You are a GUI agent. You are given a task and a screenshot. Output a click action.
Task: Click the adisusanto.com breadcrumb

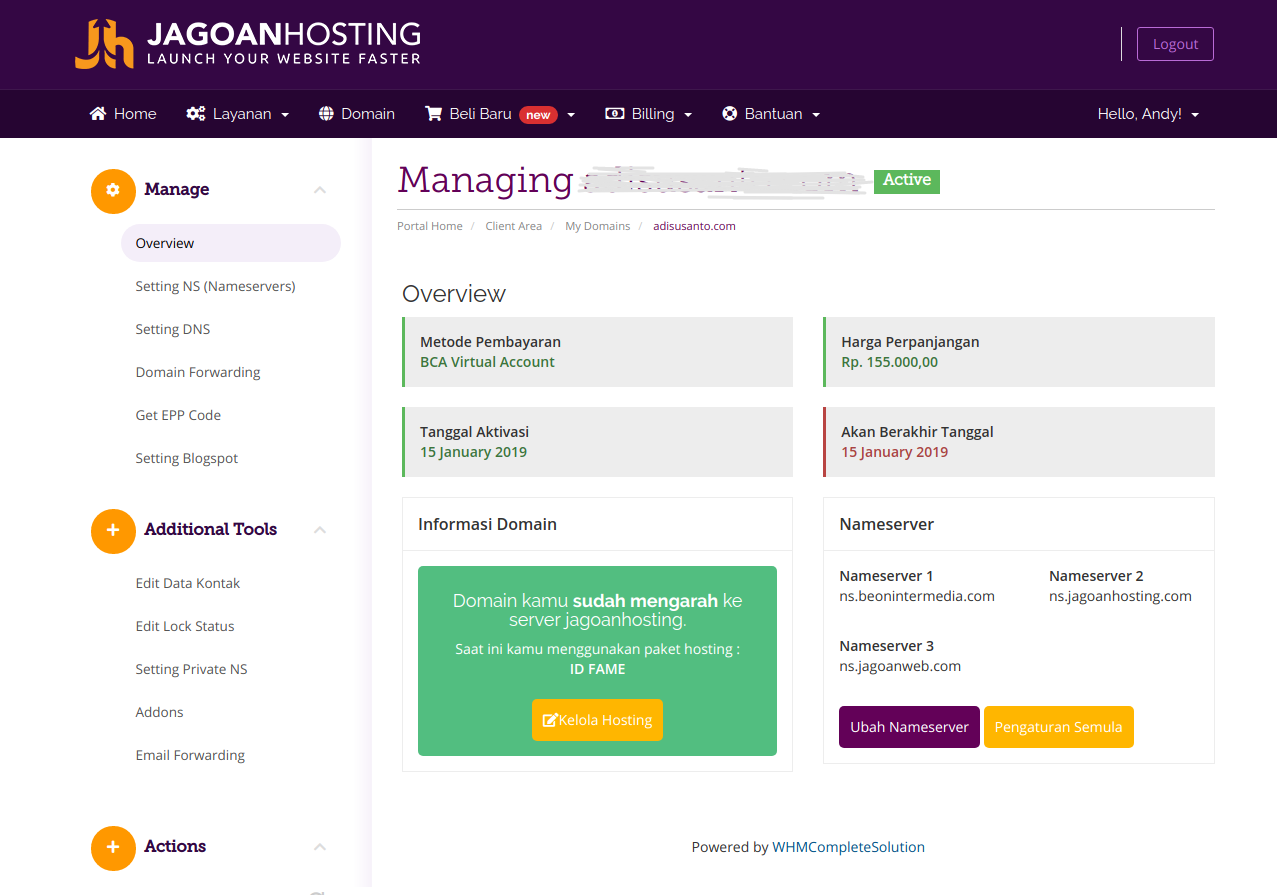tap(694, 226)
